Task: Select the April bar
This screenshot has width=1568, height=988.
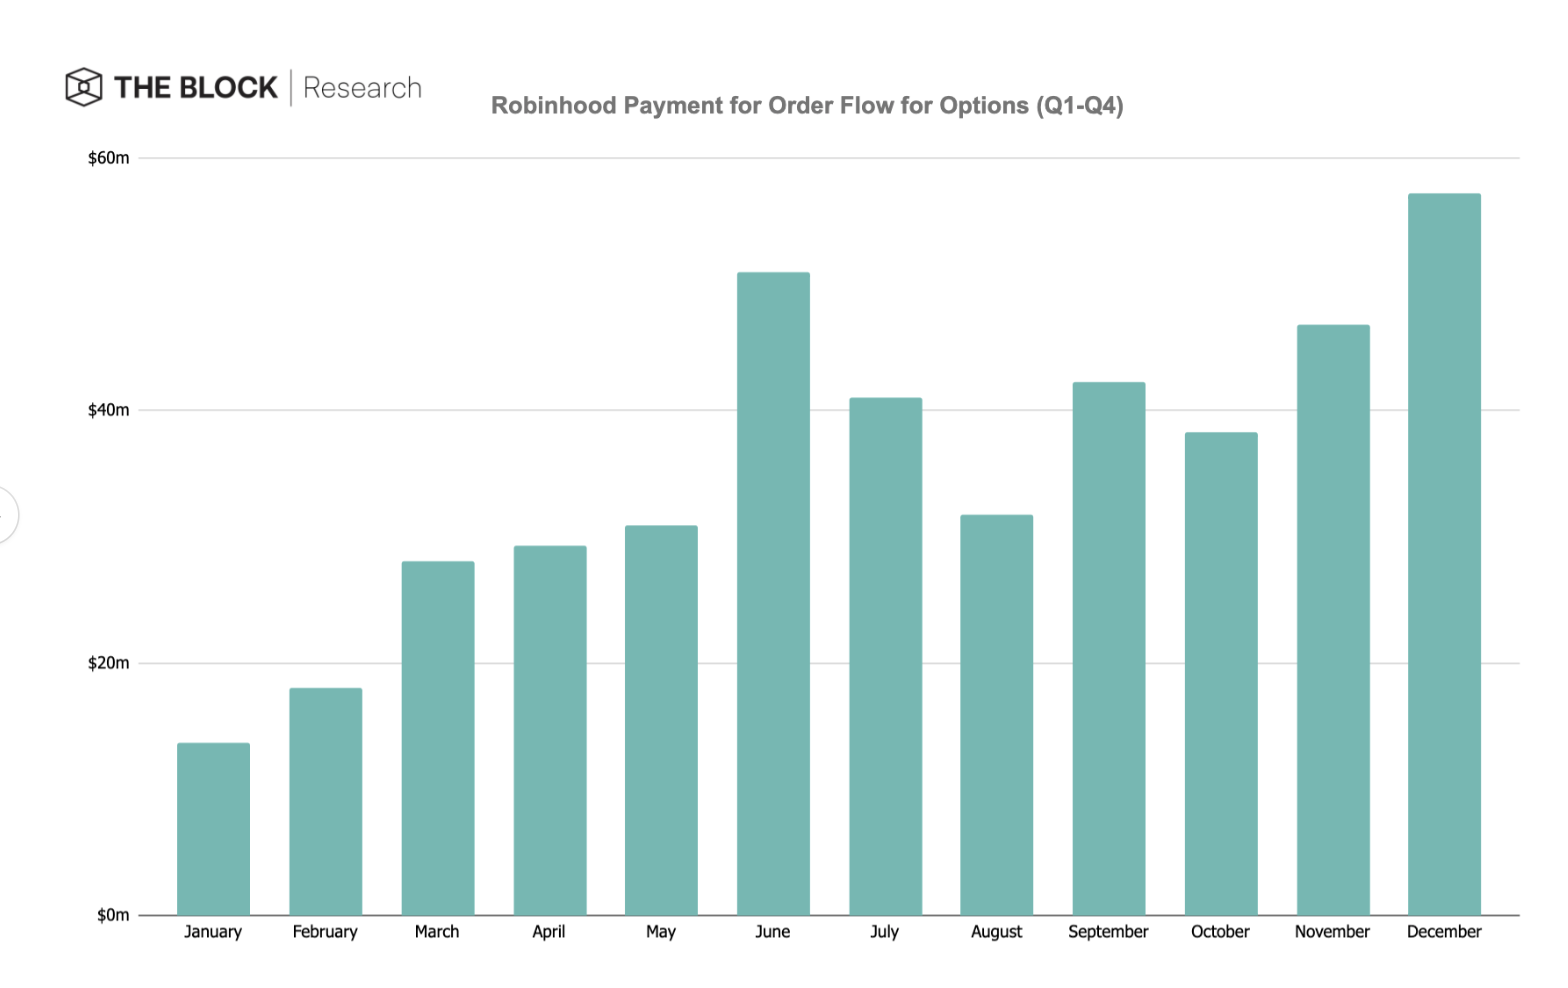Action: pyautogui.click(x=550, y=730)
